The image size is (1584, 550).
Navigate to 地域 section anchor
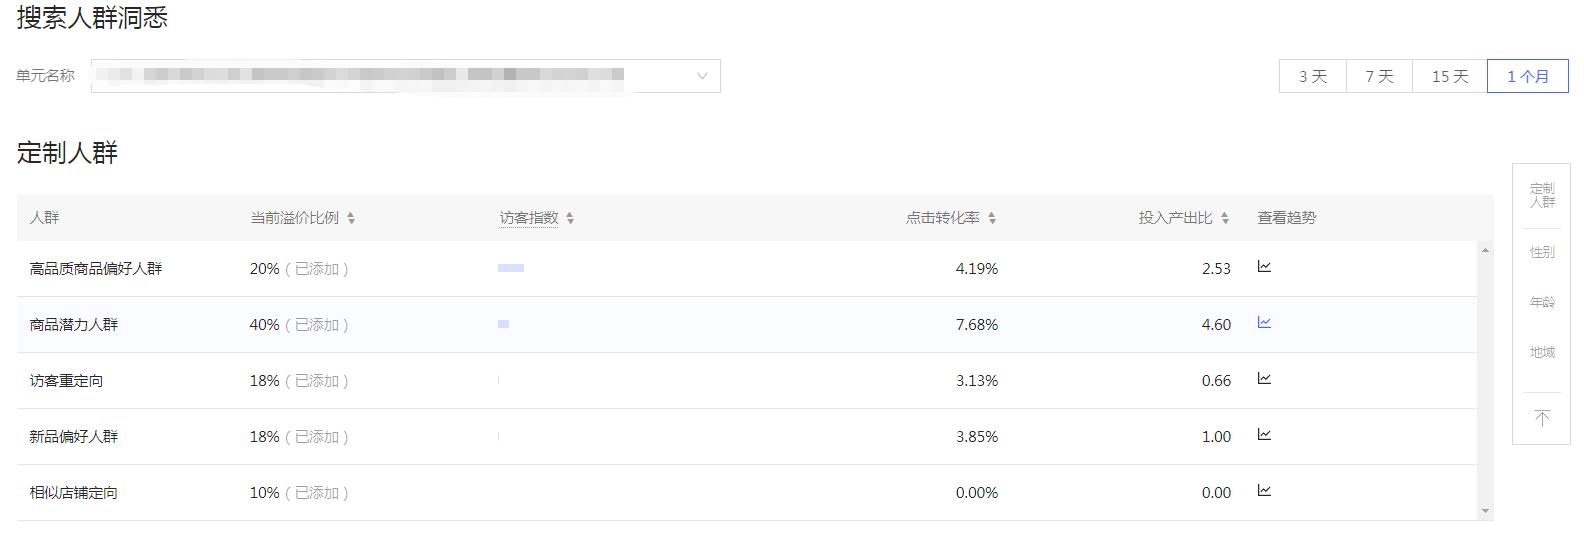click(1542, 352)
